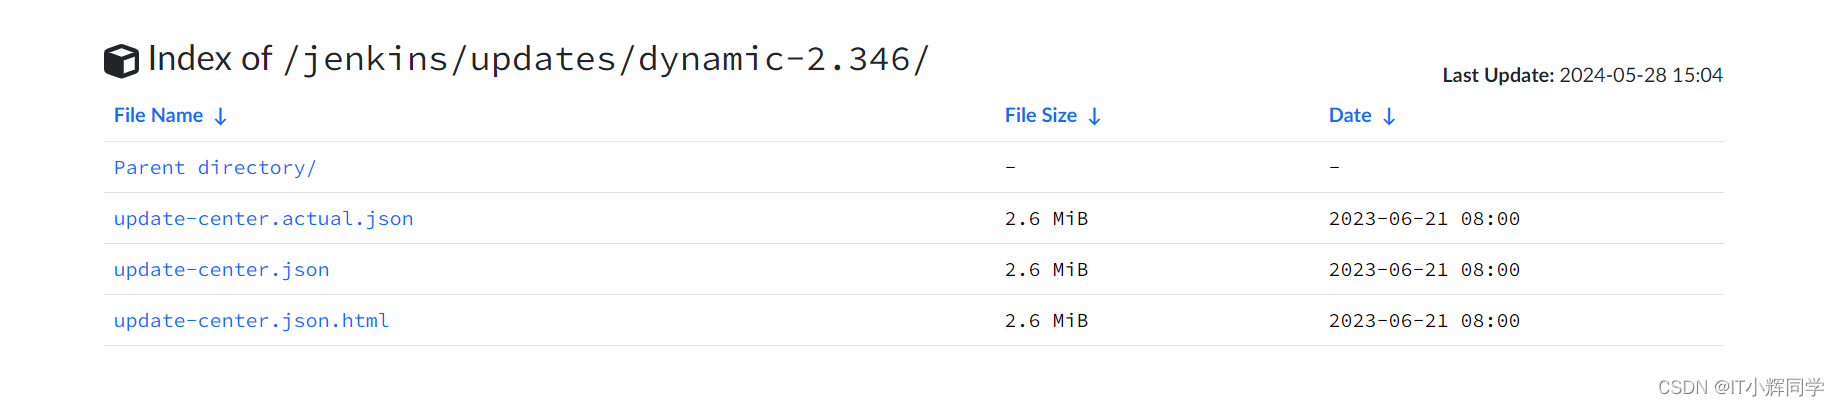1839x406 pixels.
Task: Open update-center.json.html file link
Action: pos(251,320)
